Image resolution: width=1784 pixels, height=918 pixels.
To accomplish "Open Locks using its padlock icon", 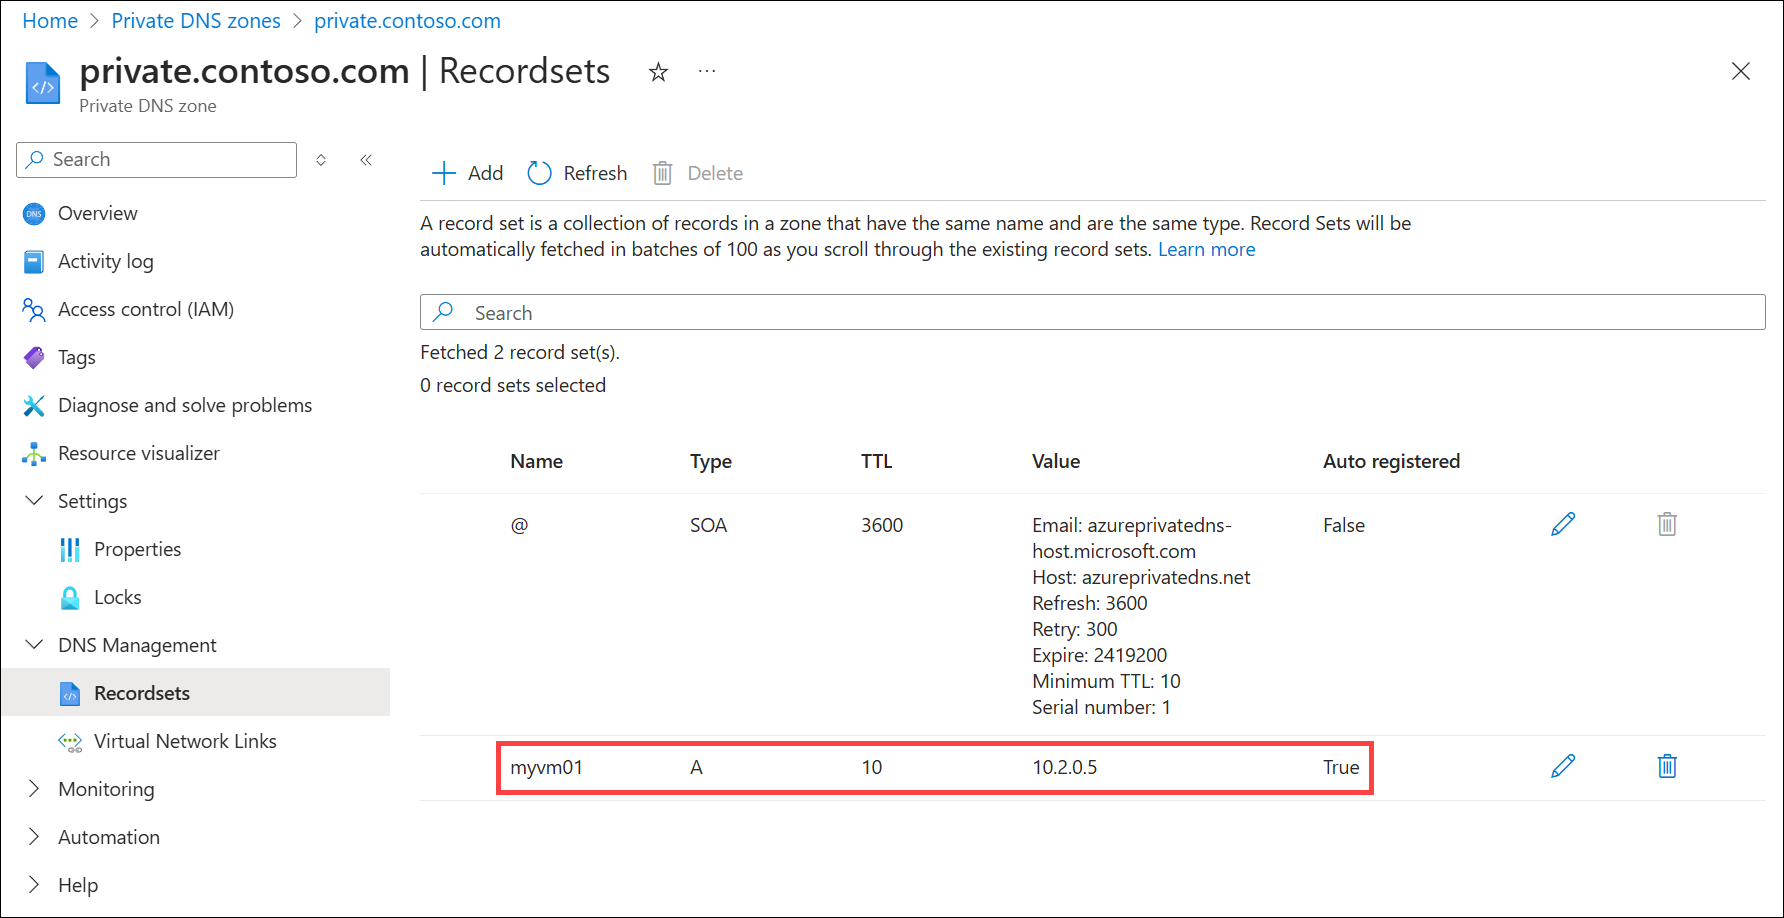I will [69, 597].
